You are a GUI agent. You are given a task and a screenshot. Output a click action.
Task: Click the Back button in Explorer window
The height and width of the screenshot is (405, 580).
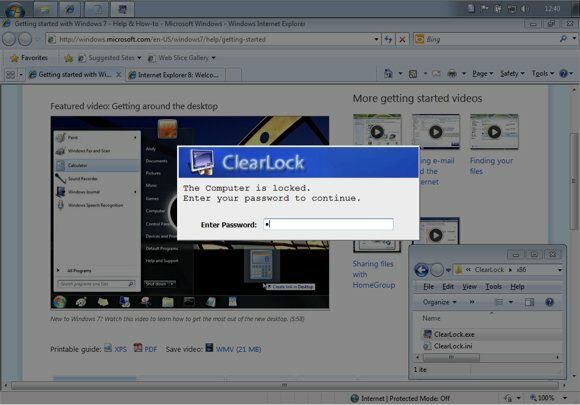pyautogui.click(x=421, y=270)
